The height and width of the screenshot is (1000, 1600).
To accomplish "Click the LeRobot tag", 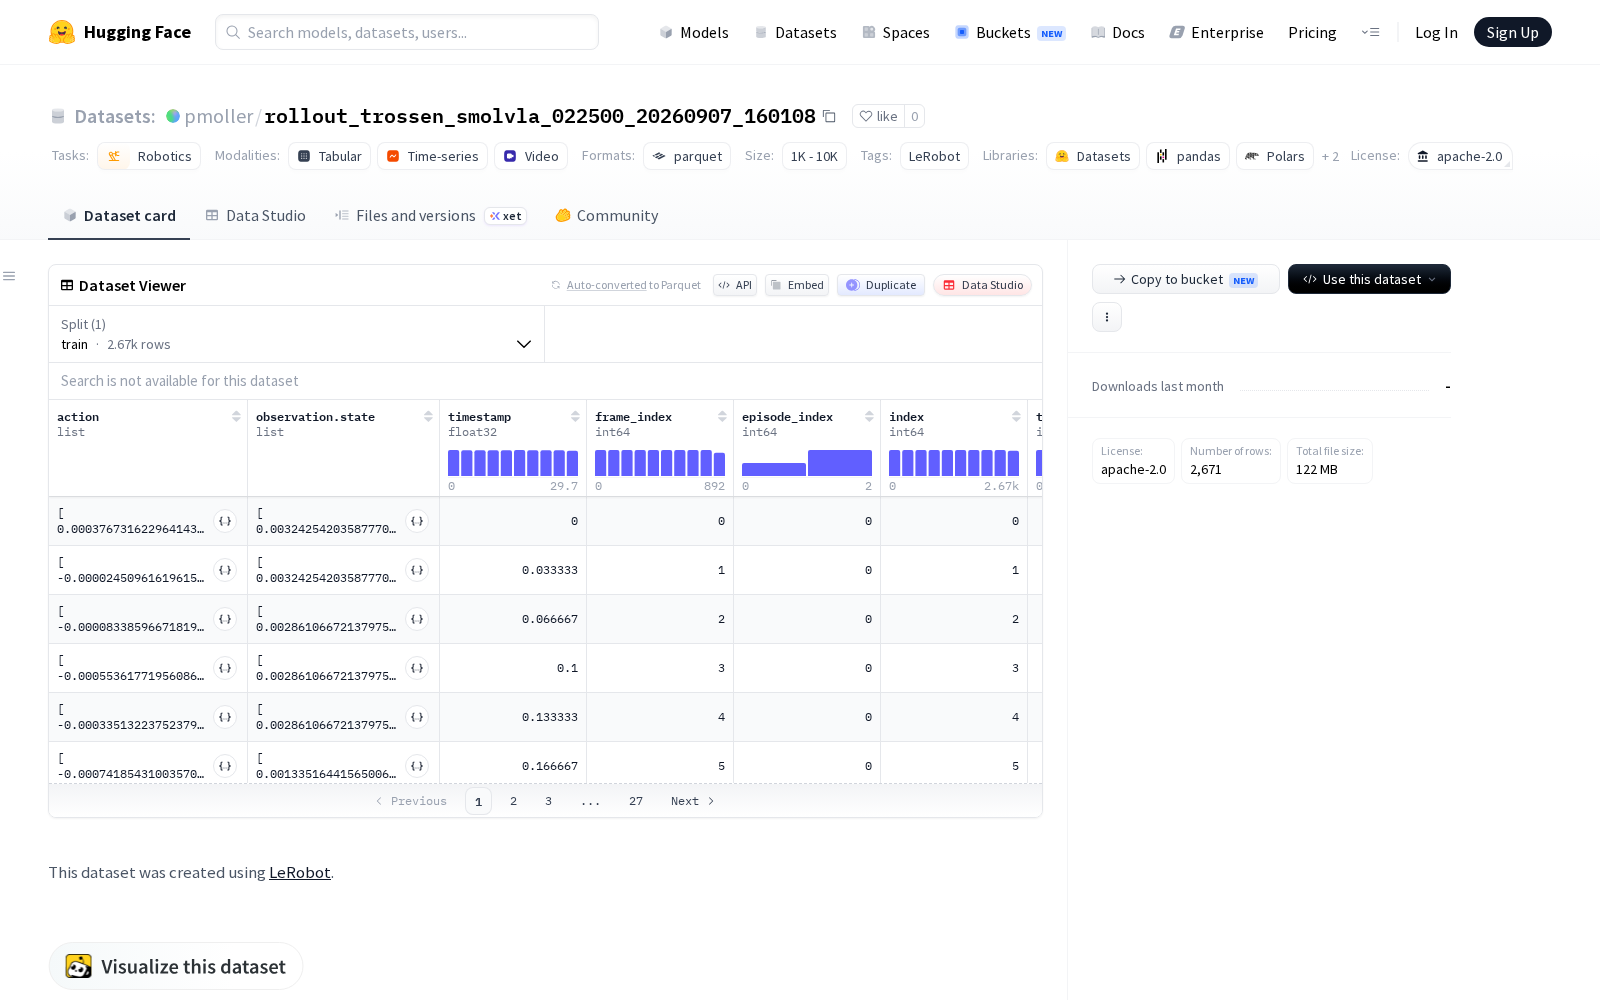I will [934, 156].
